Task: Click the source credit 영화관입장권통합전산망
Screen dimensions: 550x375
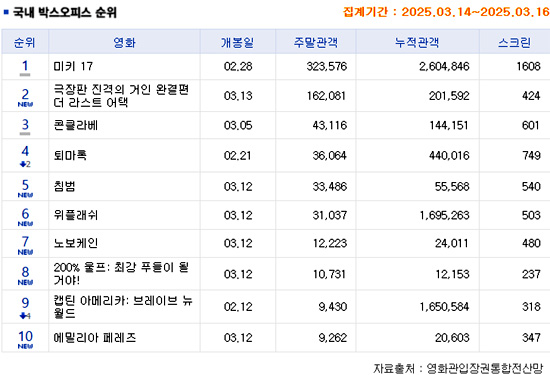Action: click(x=484, y=368)
